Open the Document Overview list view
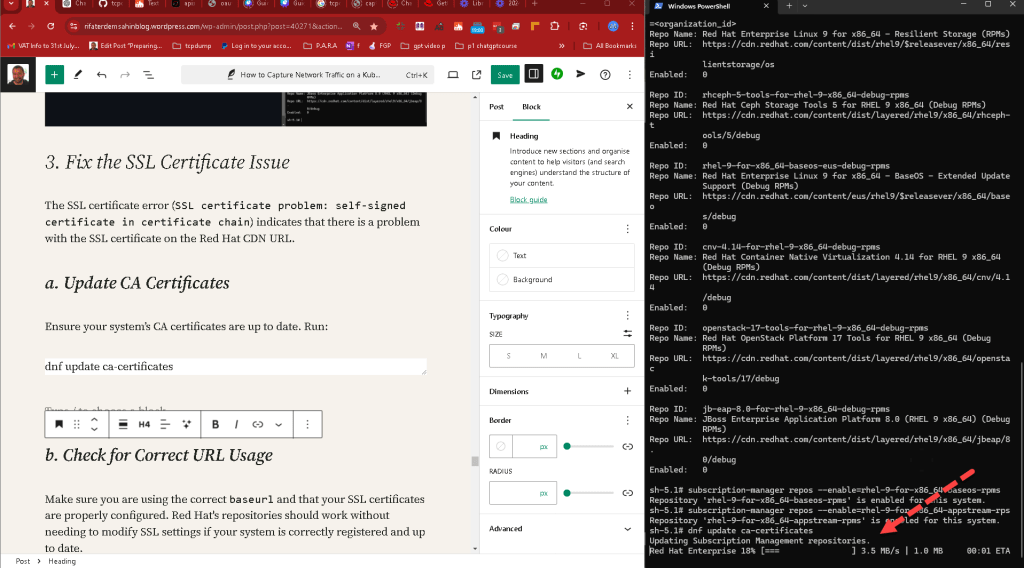This screenshot has height=568, width=1024. tap(148, 75)
